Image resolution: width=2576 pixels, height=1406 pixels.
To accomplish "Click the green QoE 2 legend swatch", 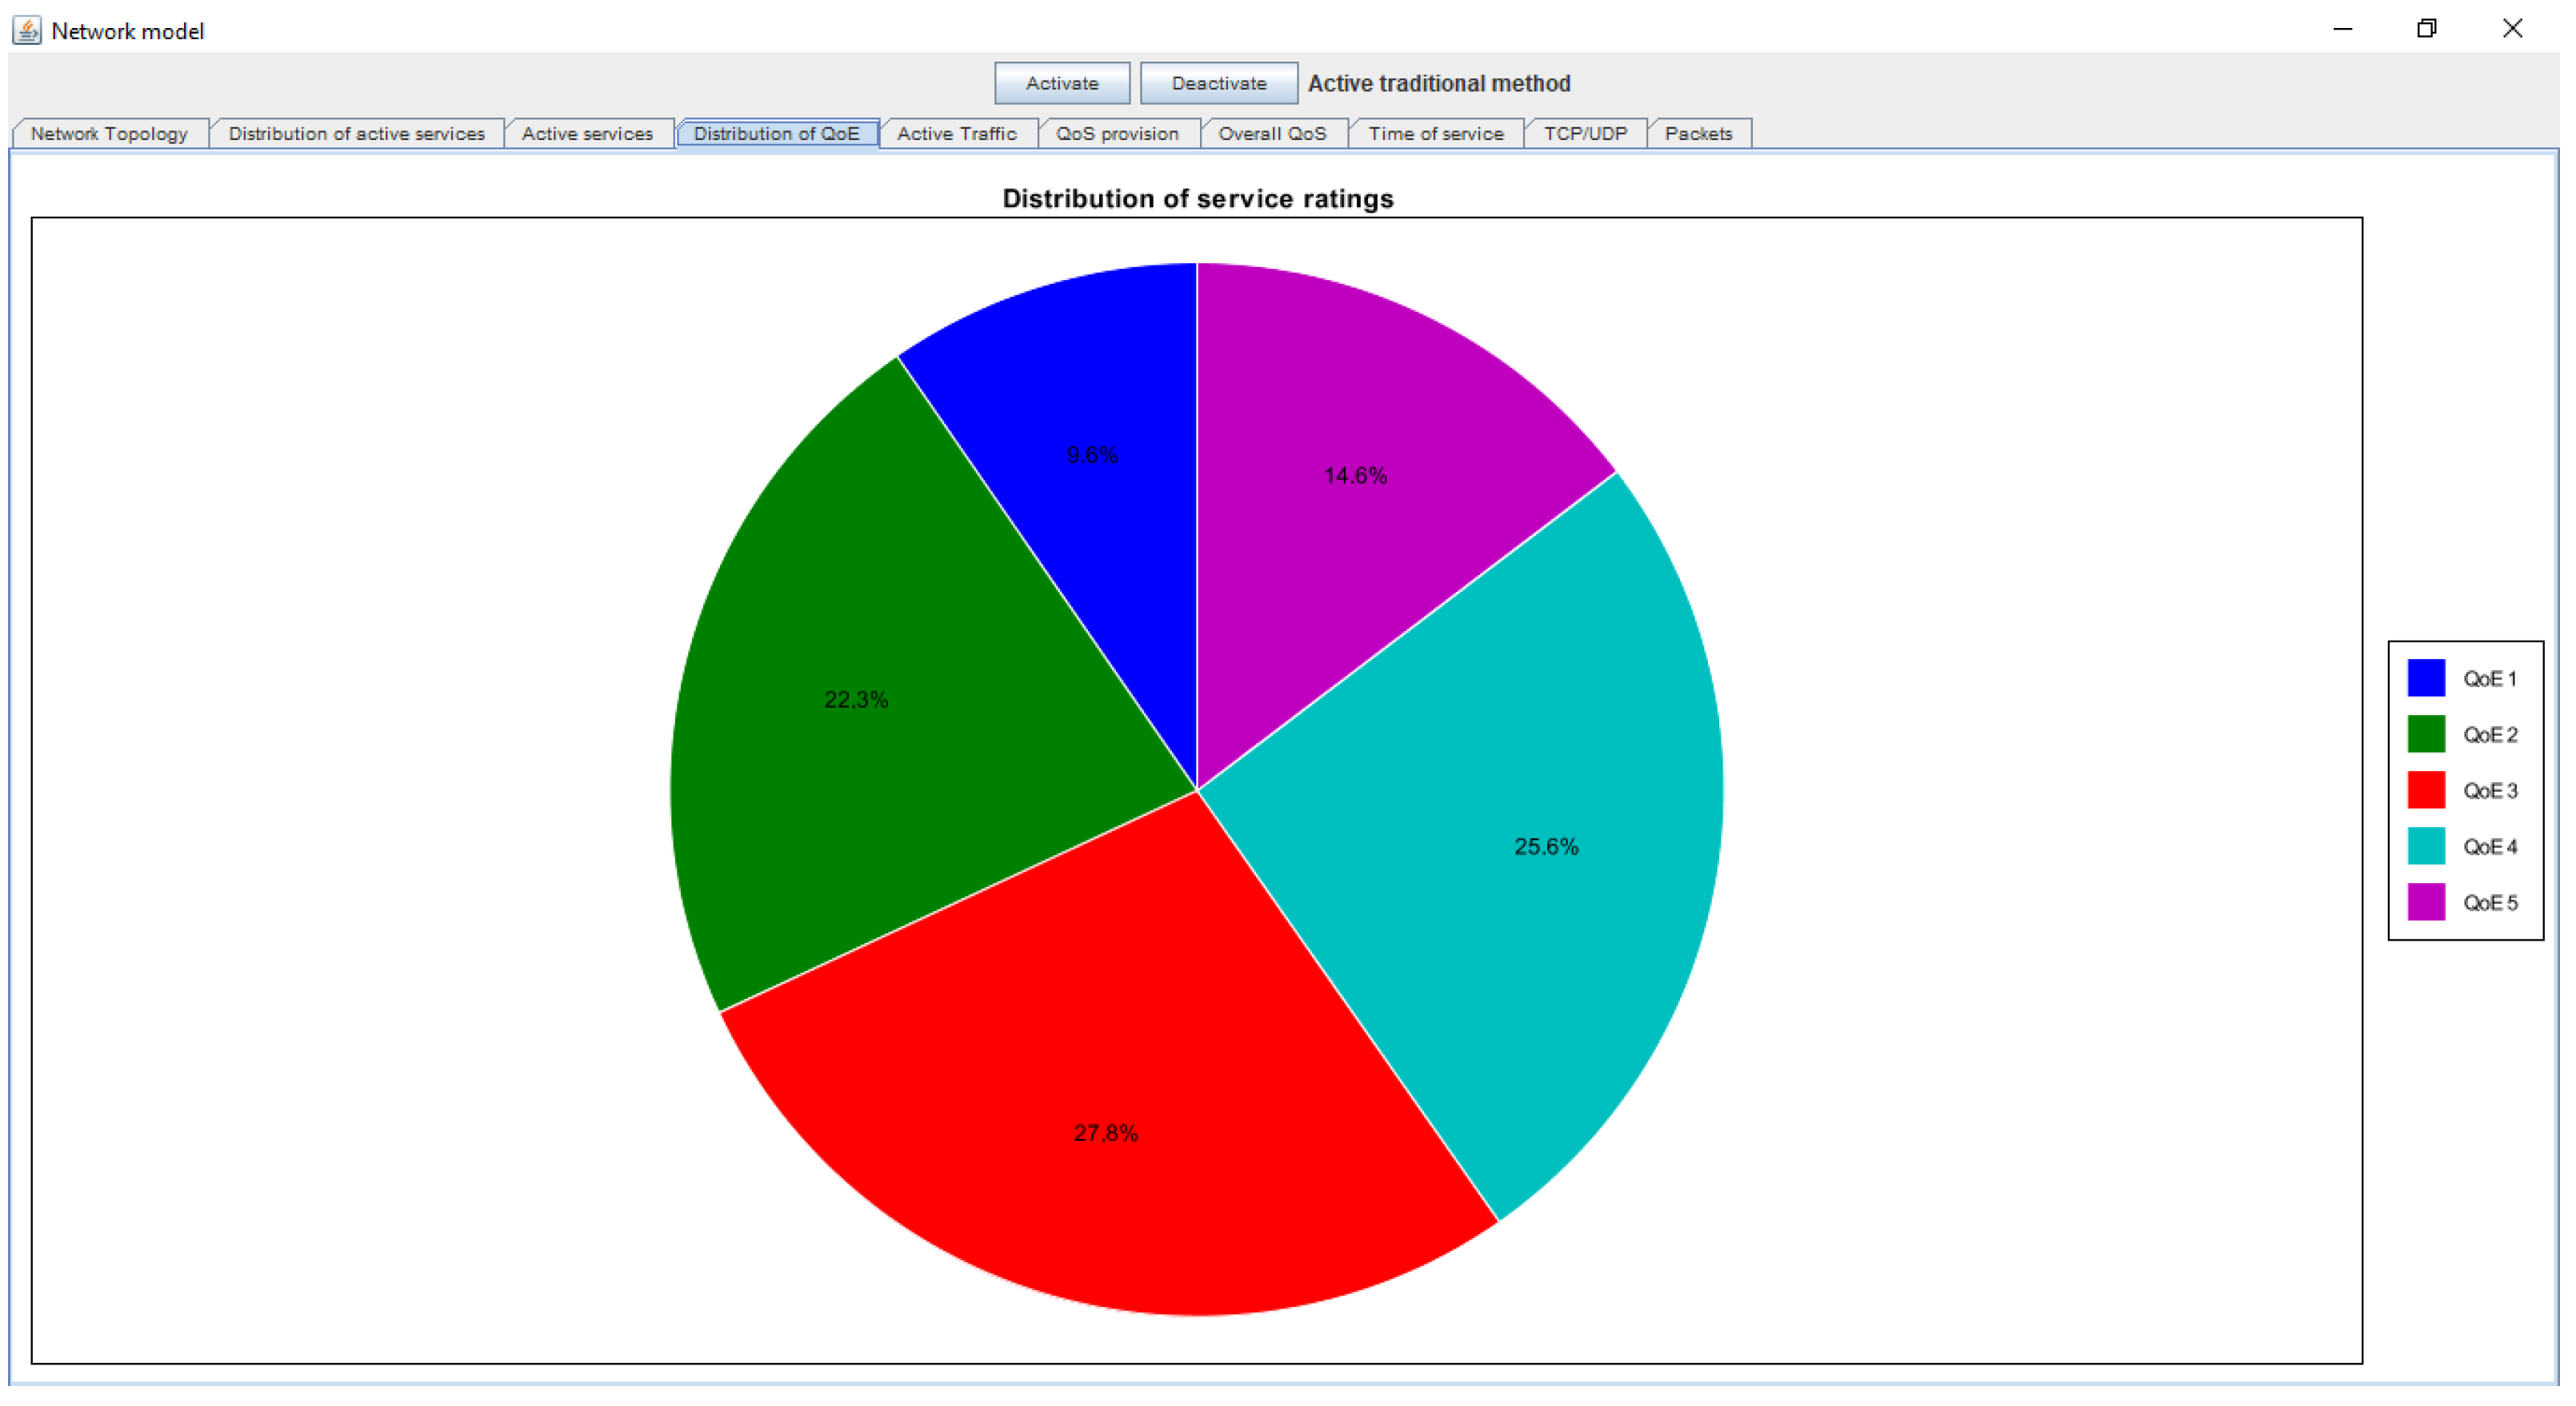I will [2426, 734].
